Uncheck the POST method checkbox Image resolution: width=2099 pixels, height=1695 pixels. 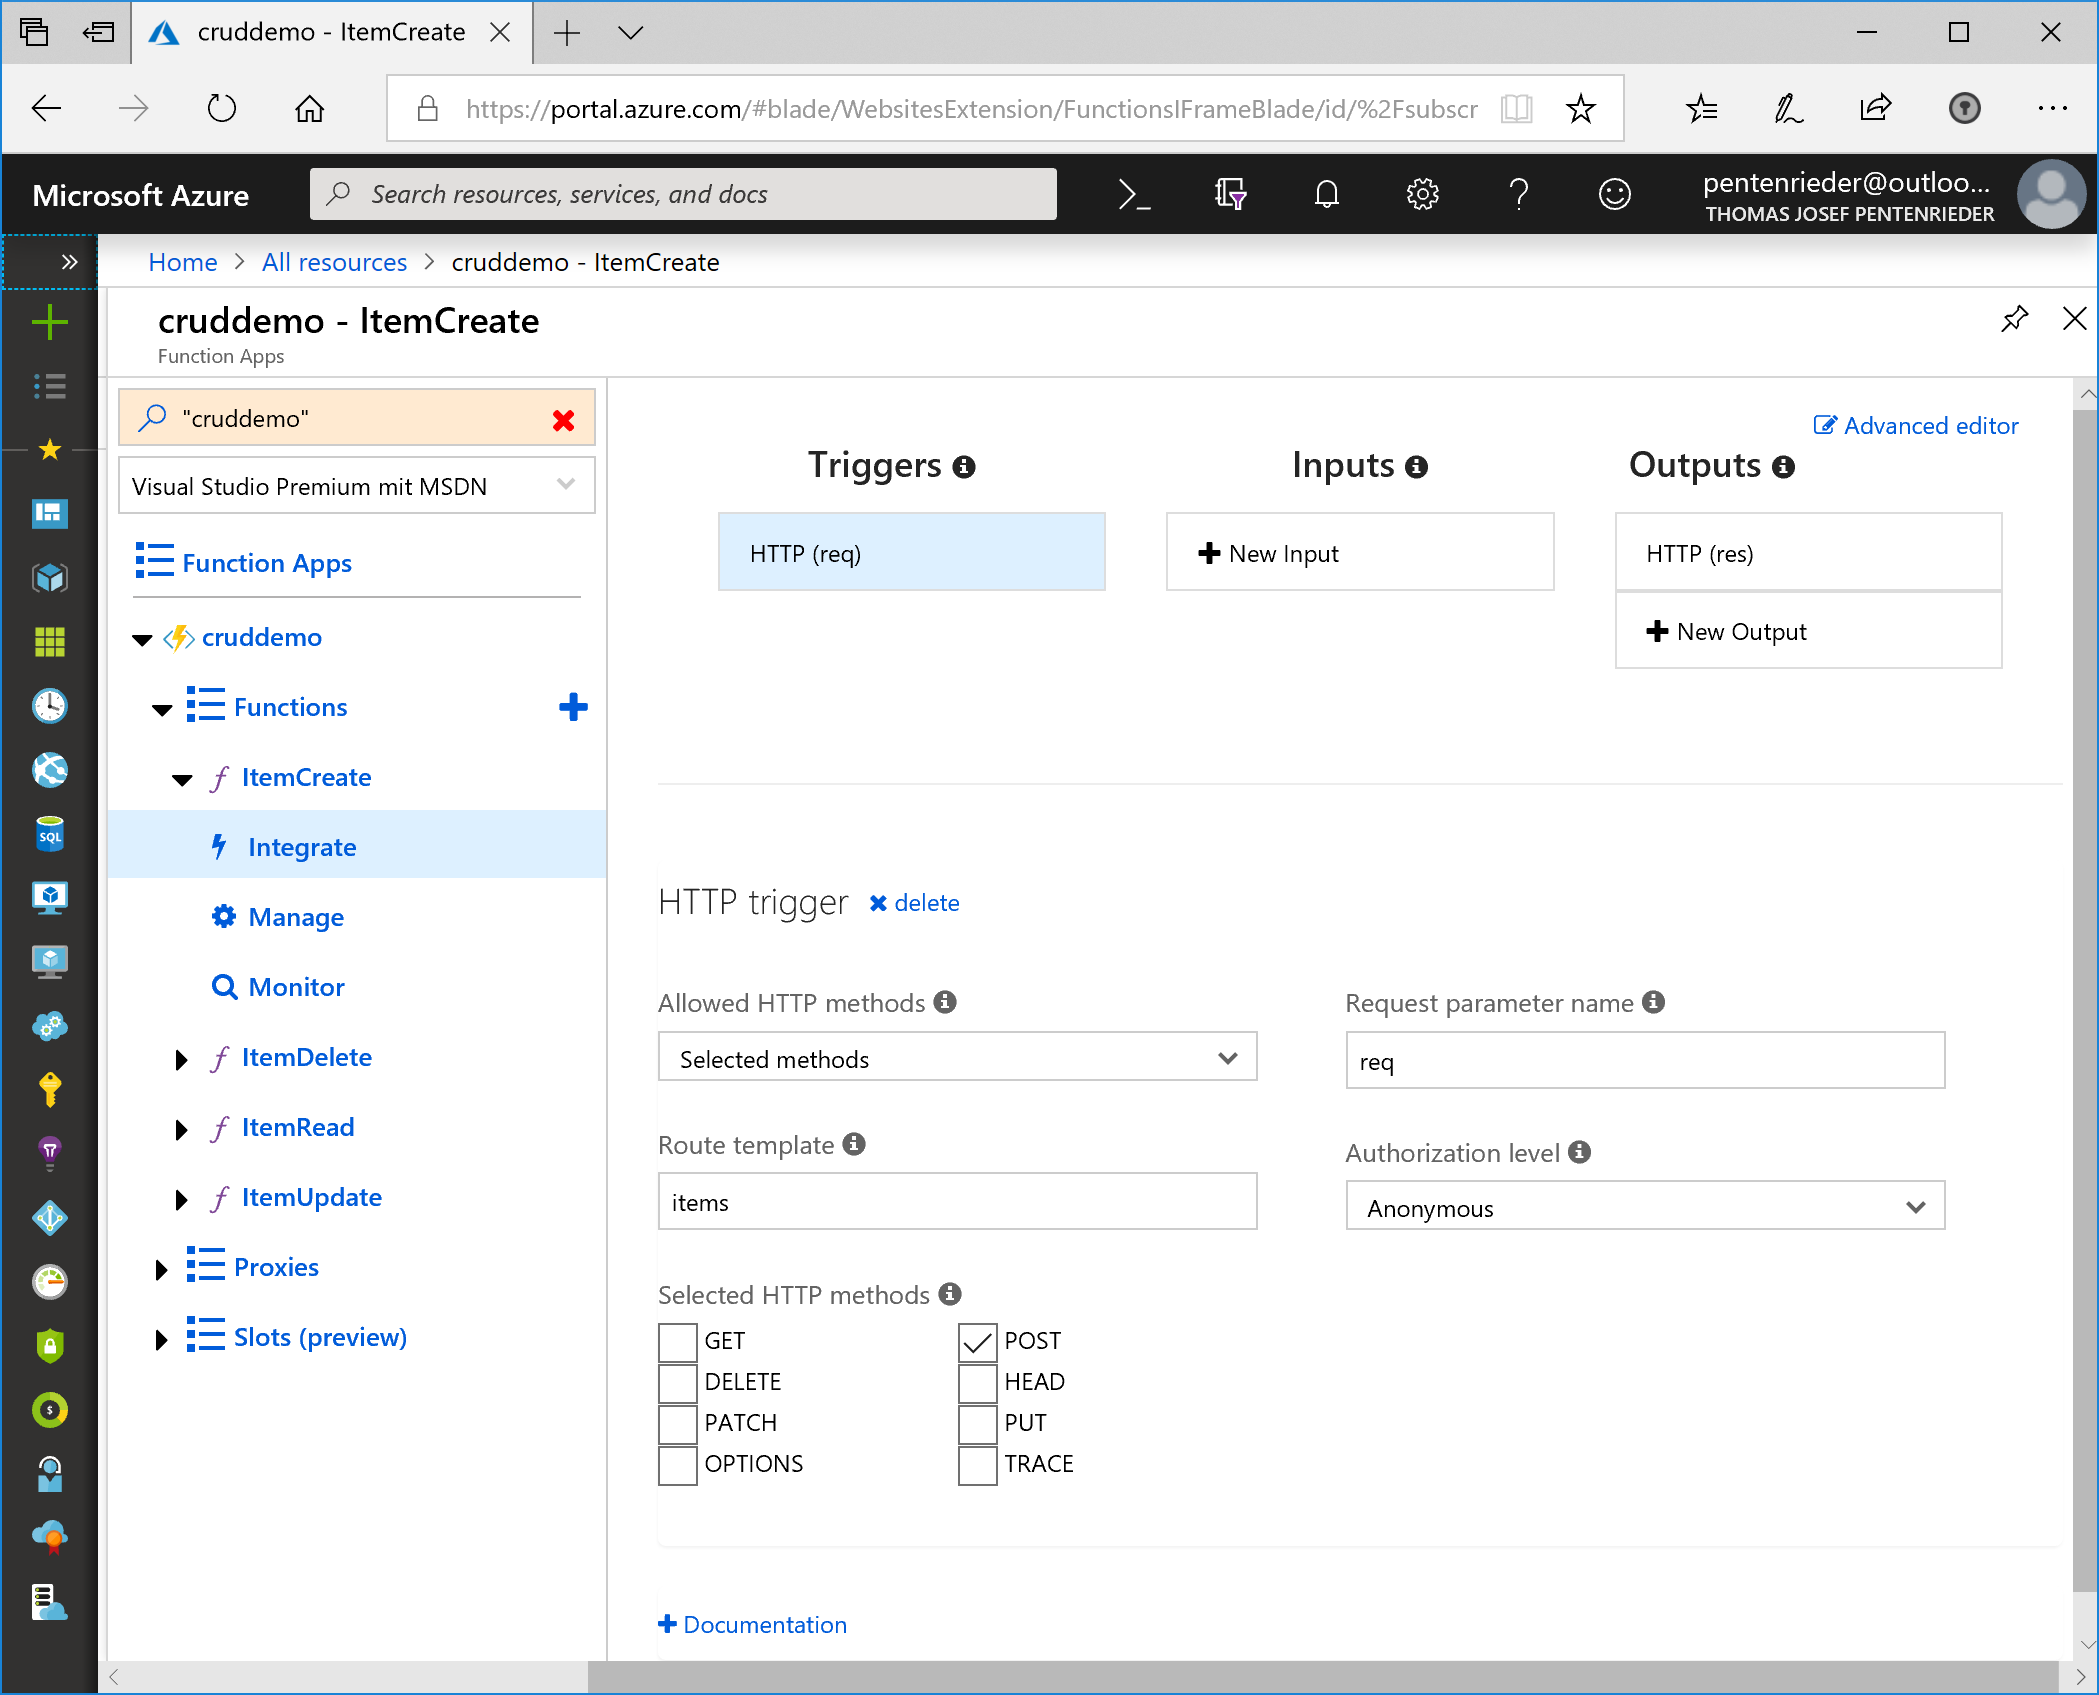(977, 1342)
